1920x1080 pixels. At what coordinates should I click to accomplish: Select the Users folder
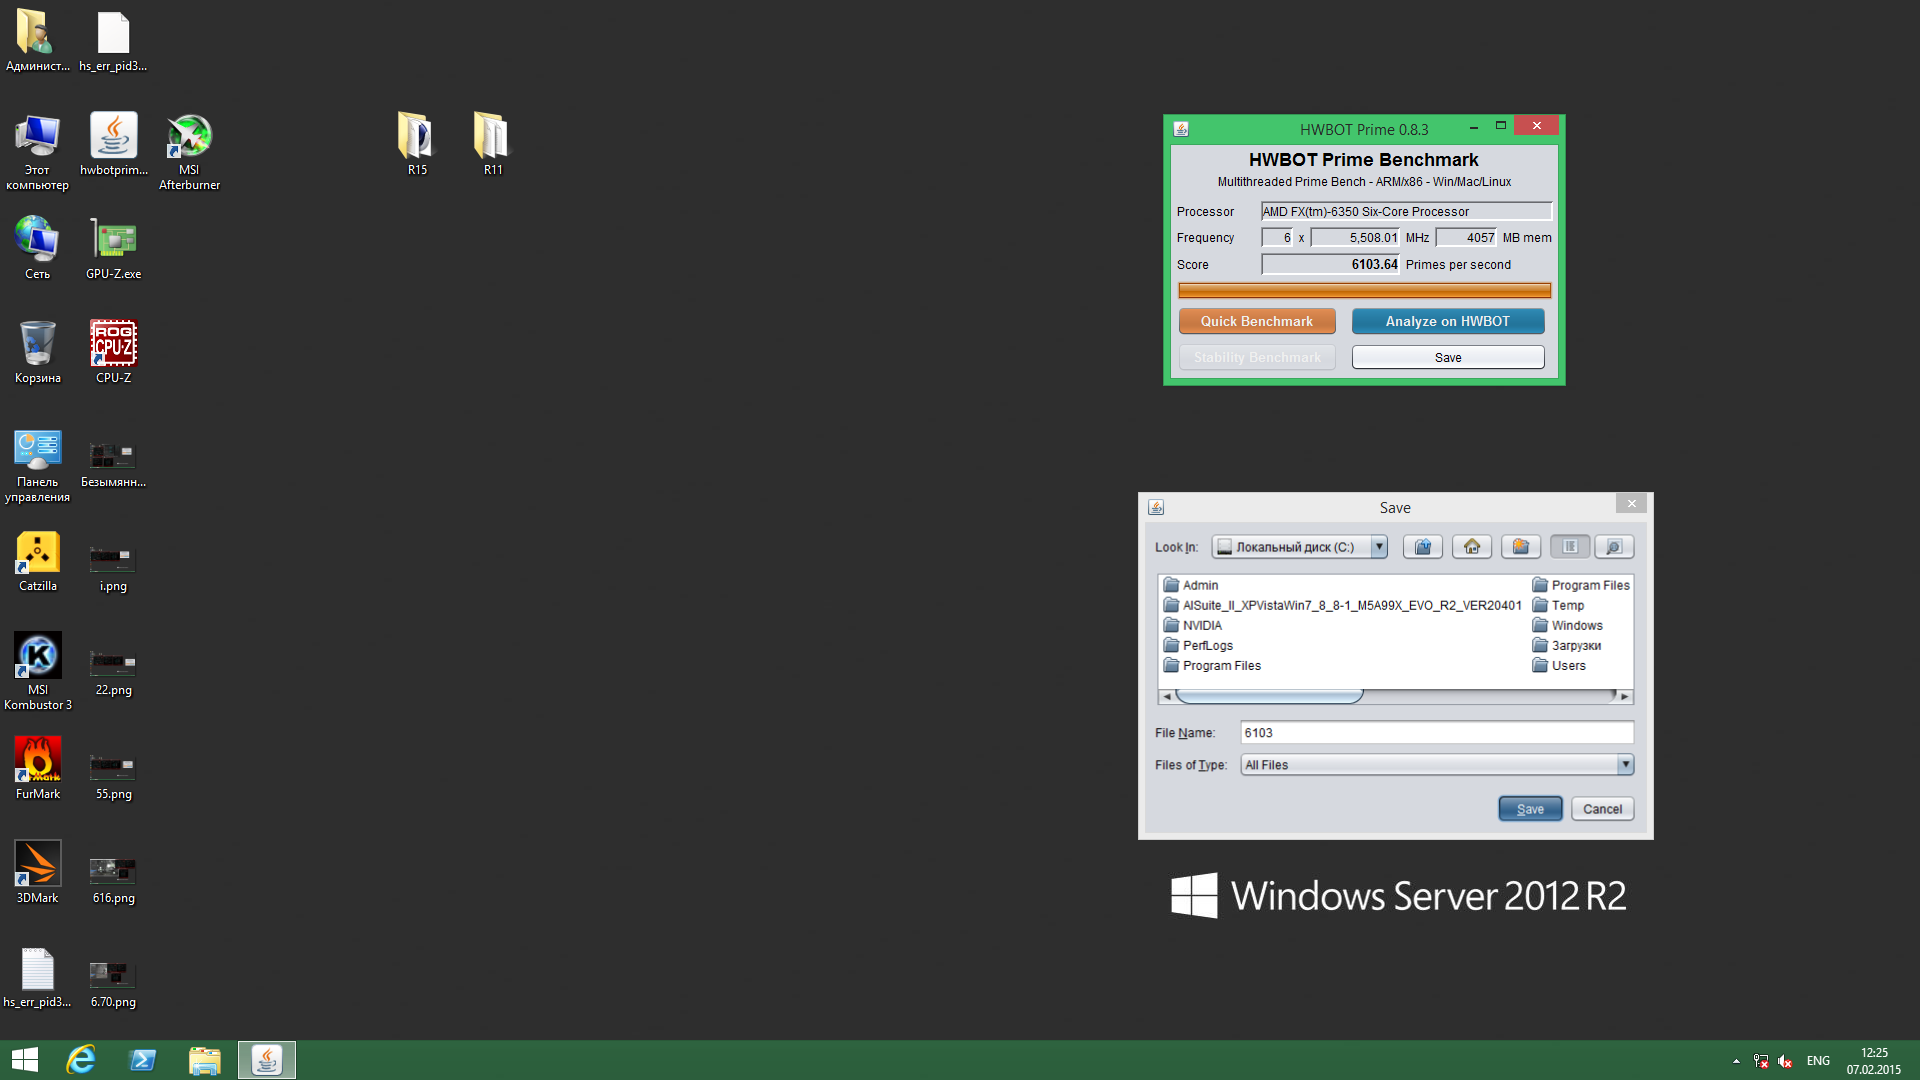point(1559,665)
